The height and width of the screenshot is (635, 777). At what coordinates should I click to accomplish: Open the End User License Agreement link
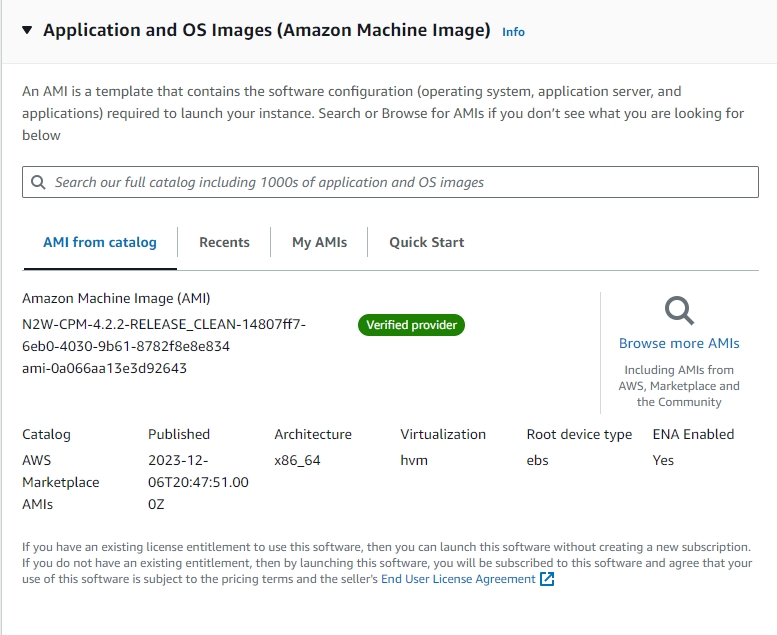click(458, 579)
